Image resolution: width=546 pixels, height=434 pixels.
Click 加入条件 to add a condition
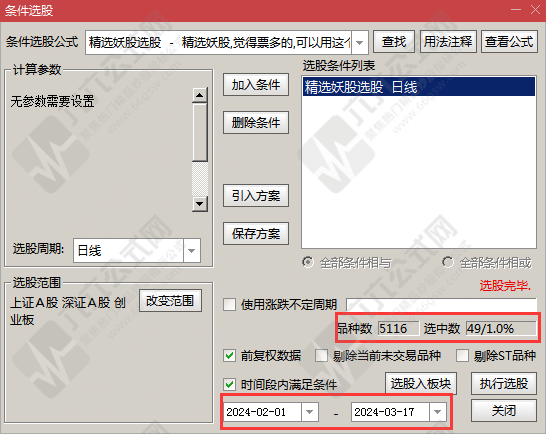256,85
